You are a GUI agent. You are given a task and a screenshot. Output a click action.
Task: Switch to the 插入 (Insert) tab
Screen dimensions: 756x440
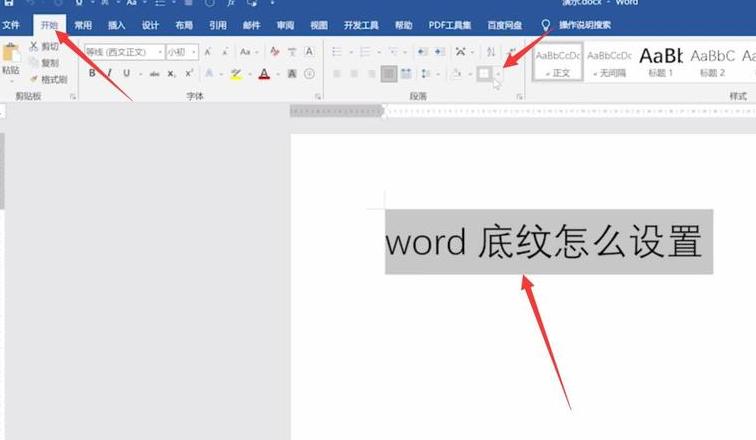coord(117,25)
